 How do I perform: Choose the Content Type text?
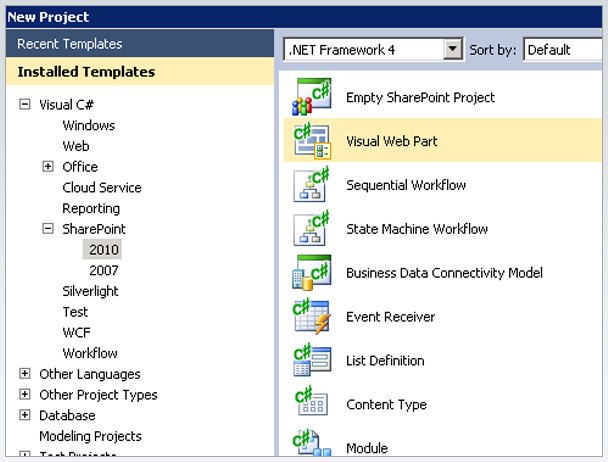(387, 405)
